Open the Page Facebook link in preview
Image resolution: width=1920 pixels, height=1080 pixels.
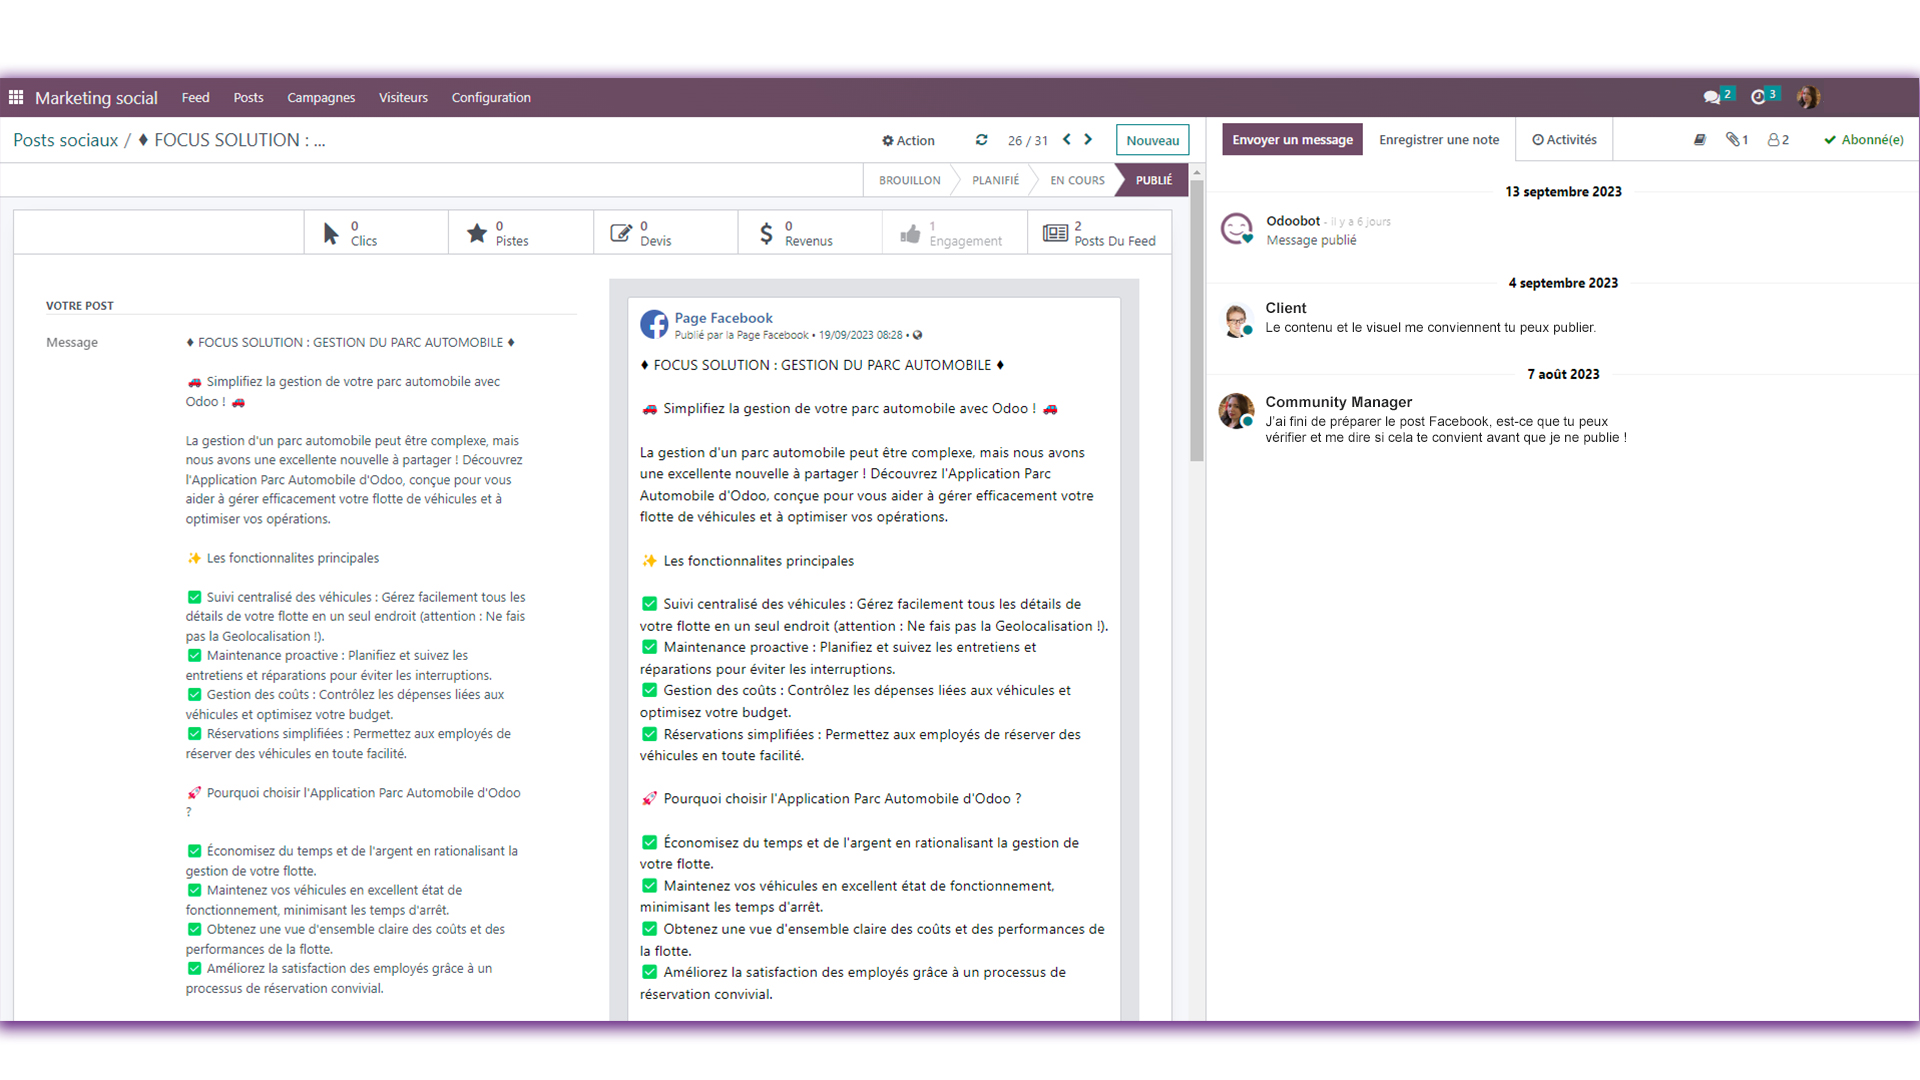723,318
